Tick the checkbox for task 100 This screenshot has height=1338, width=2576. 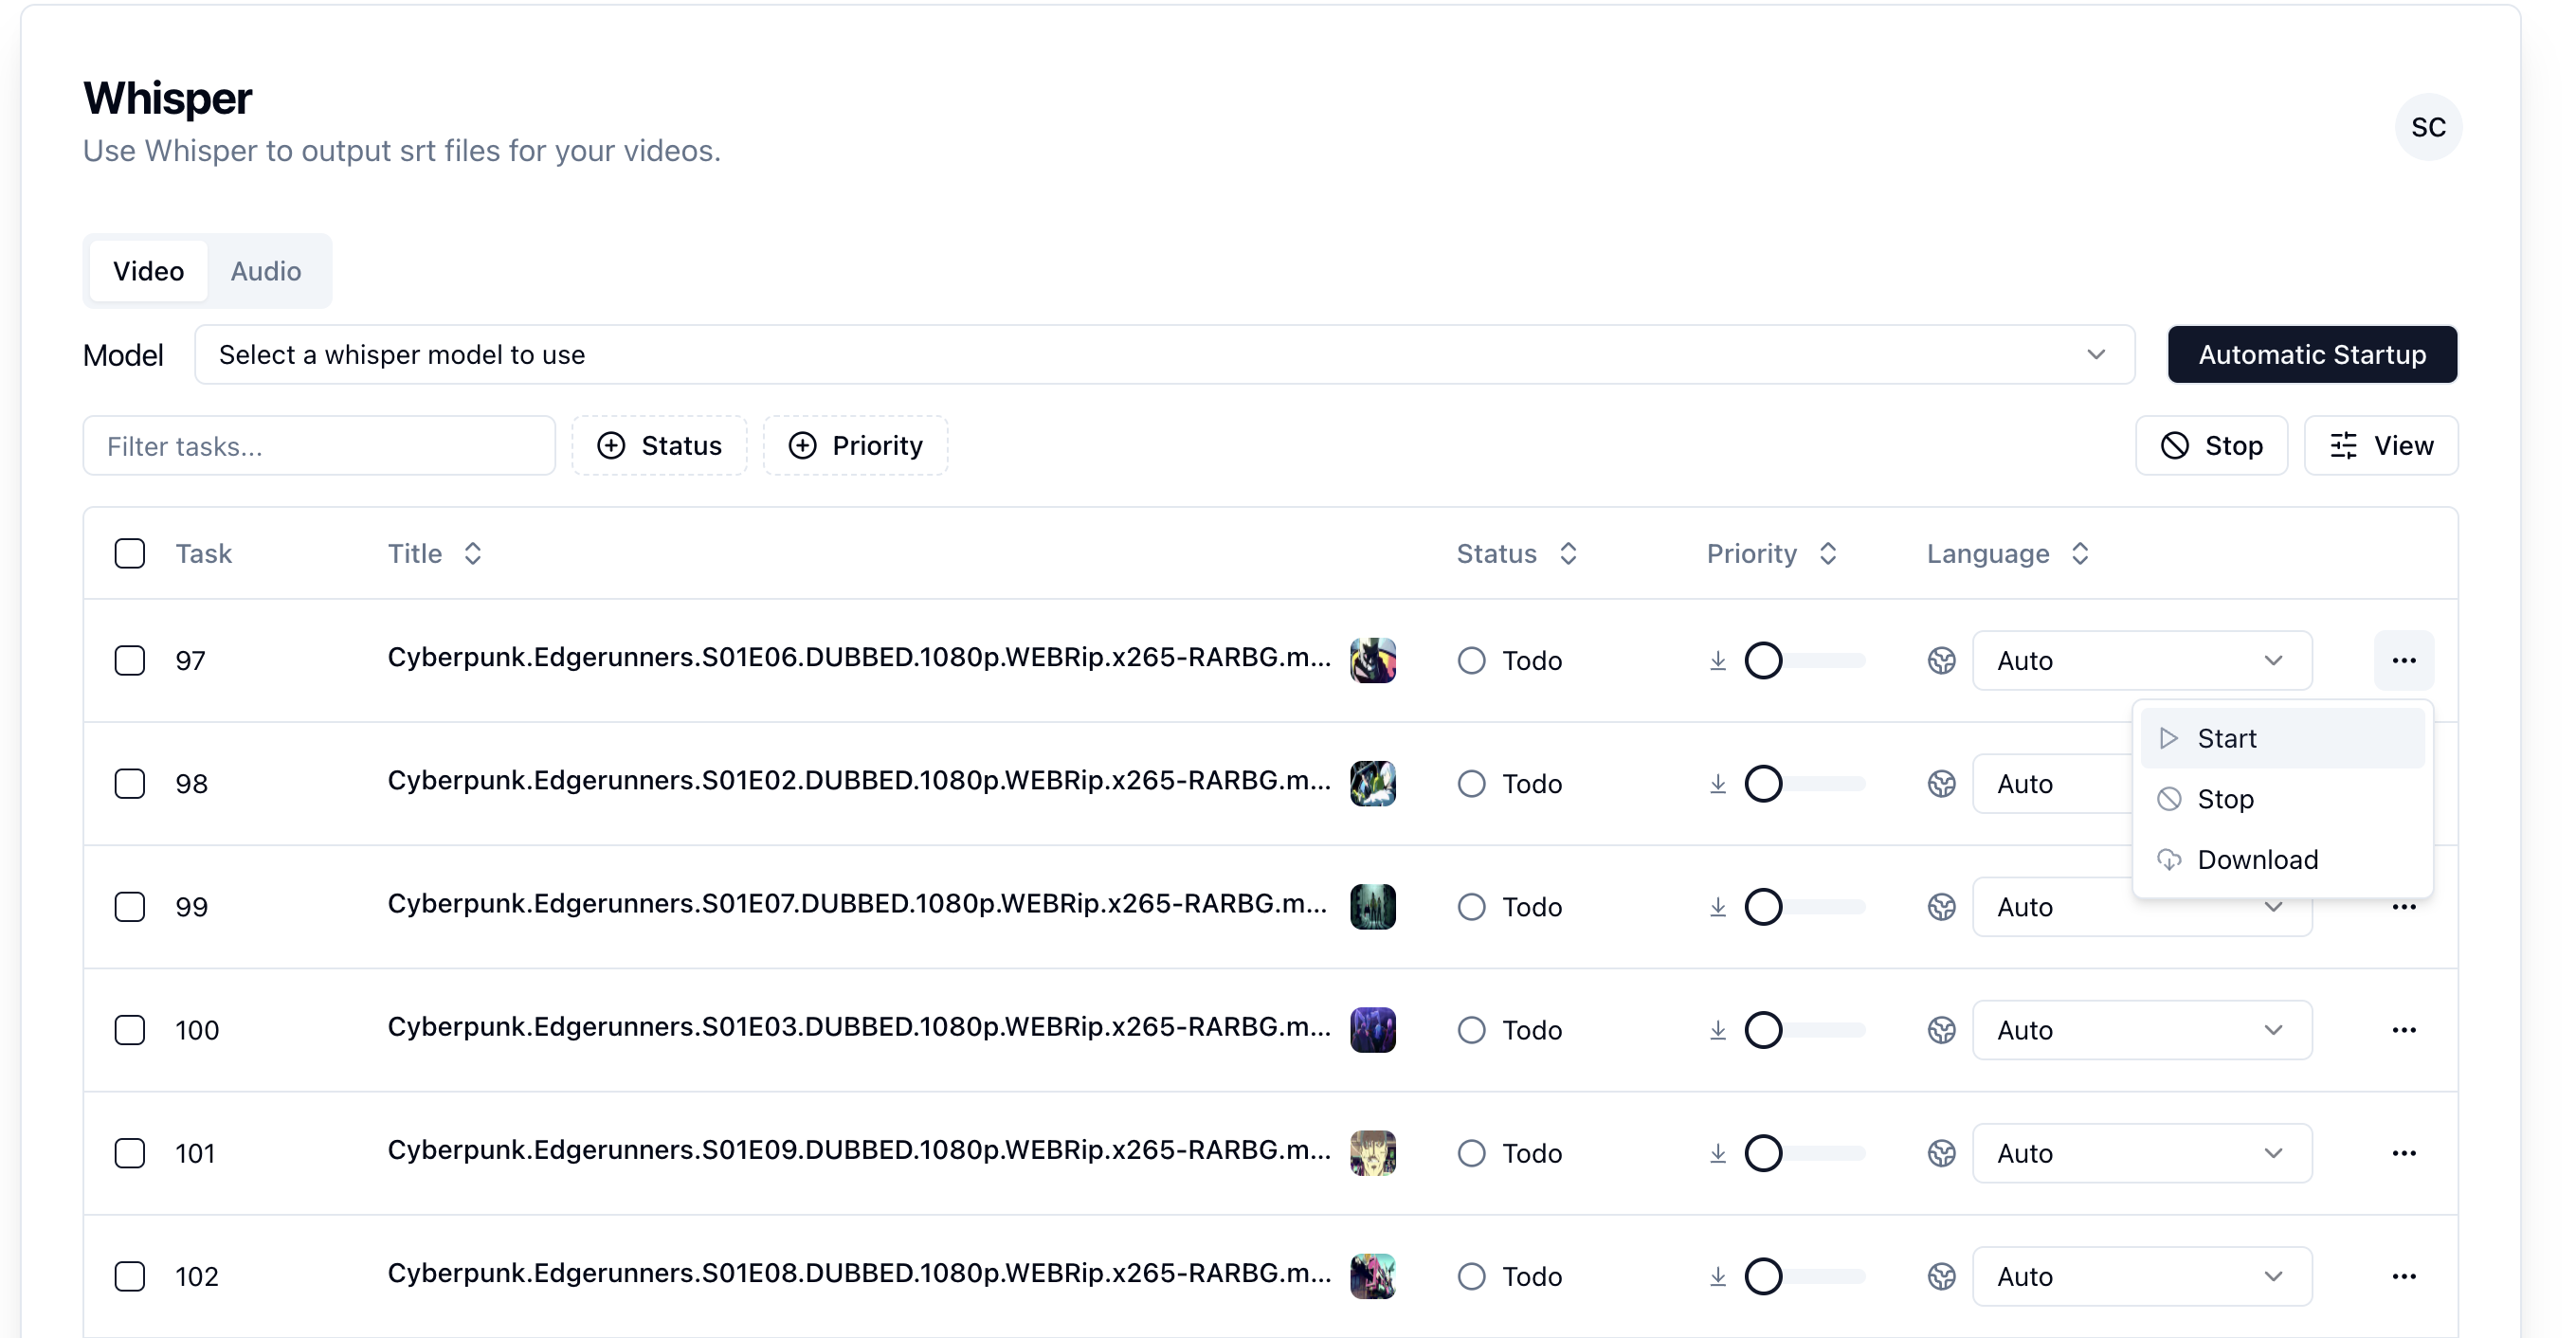(130, 1030)
